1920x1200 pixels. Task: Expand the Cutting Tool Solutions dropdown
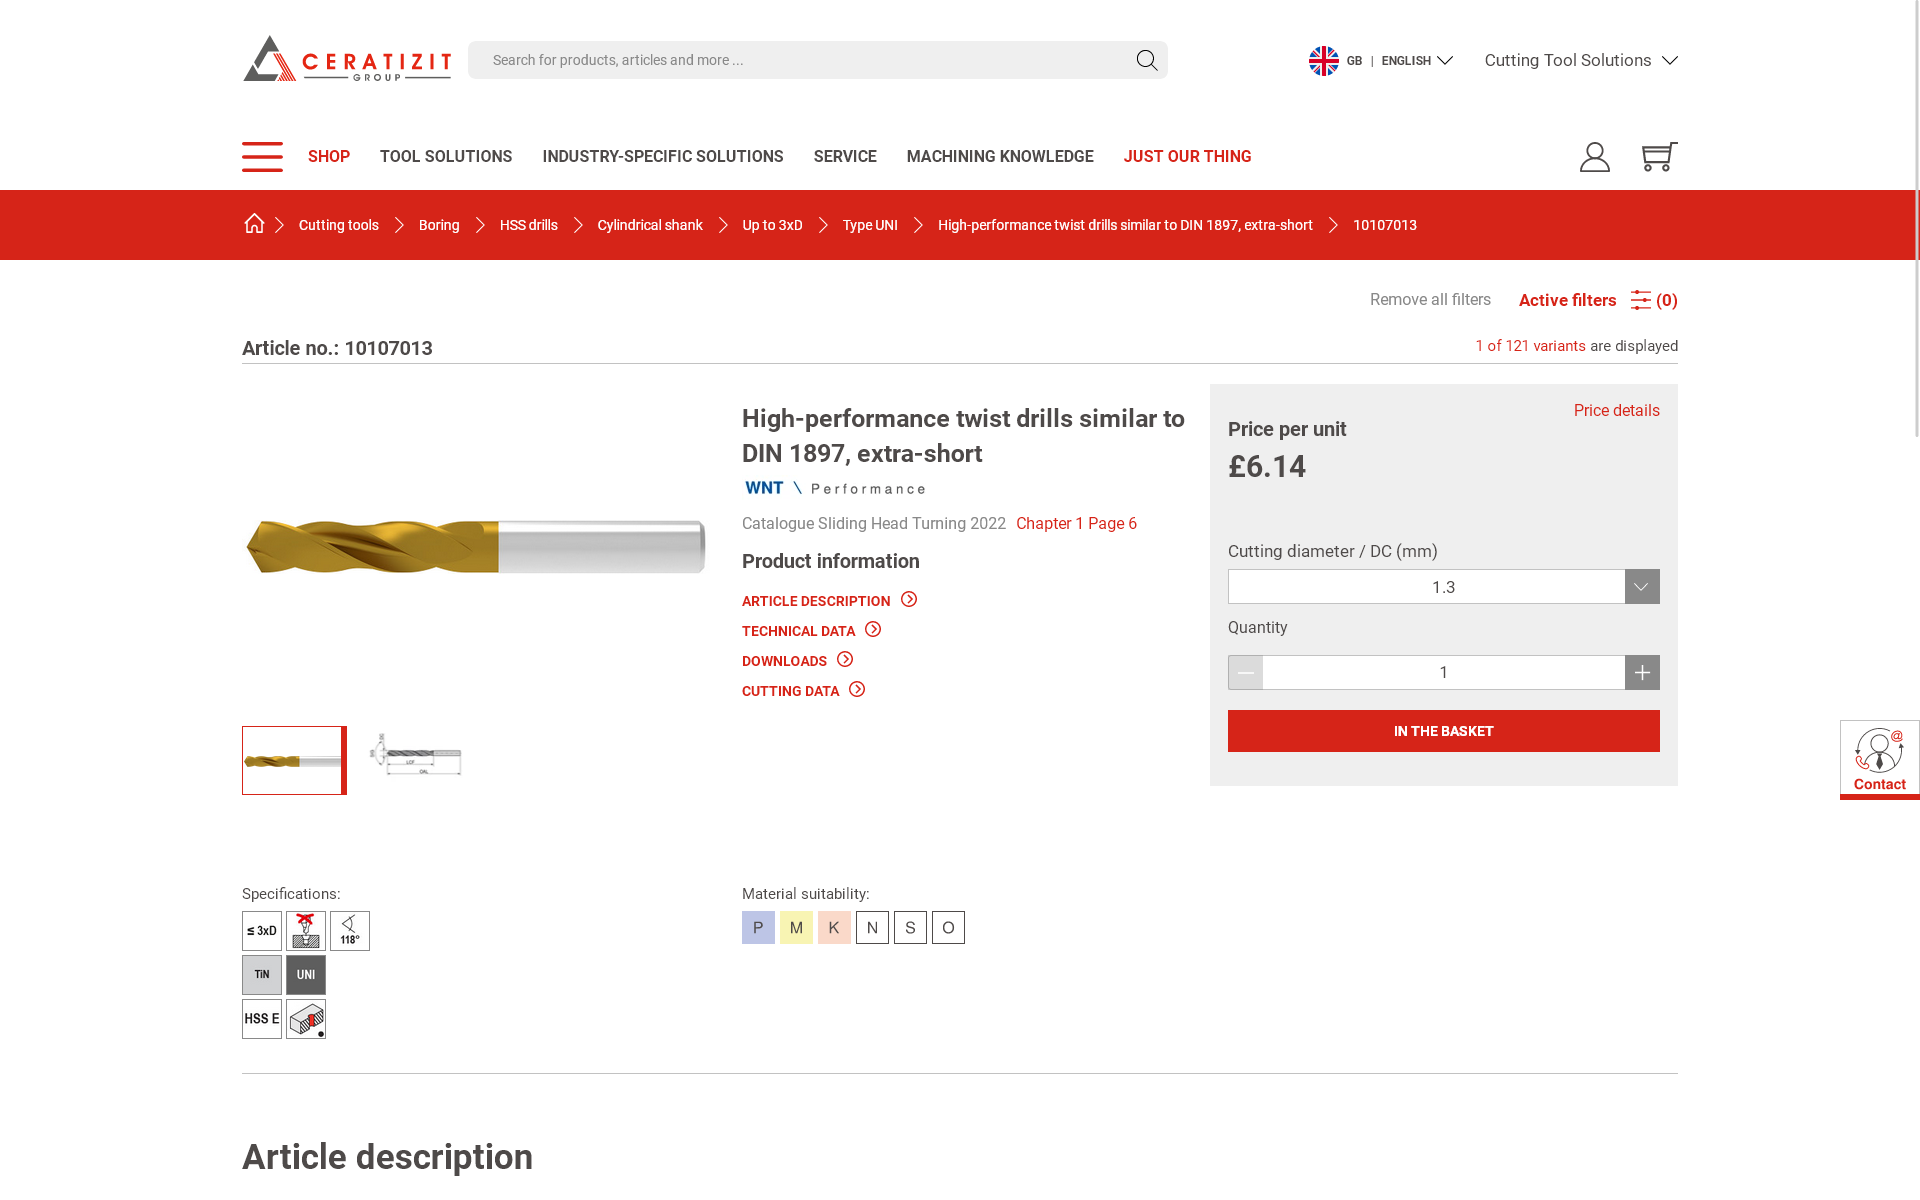coord(1581,61)
